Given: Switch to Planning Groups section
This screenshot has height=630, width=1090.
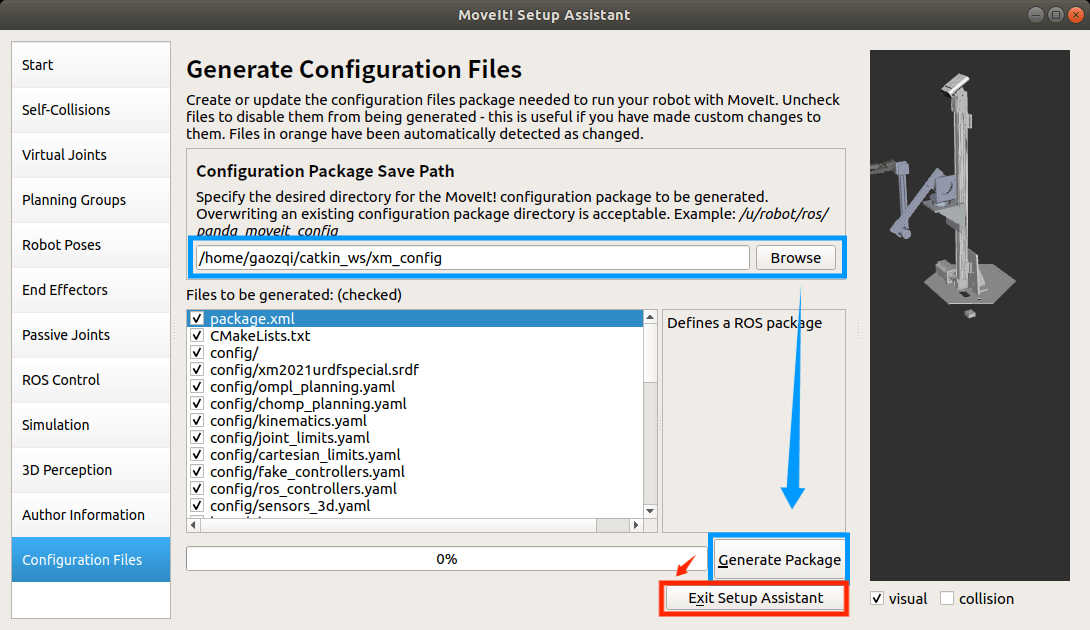Looking at the screenshot, I should (x=91, y=200).
